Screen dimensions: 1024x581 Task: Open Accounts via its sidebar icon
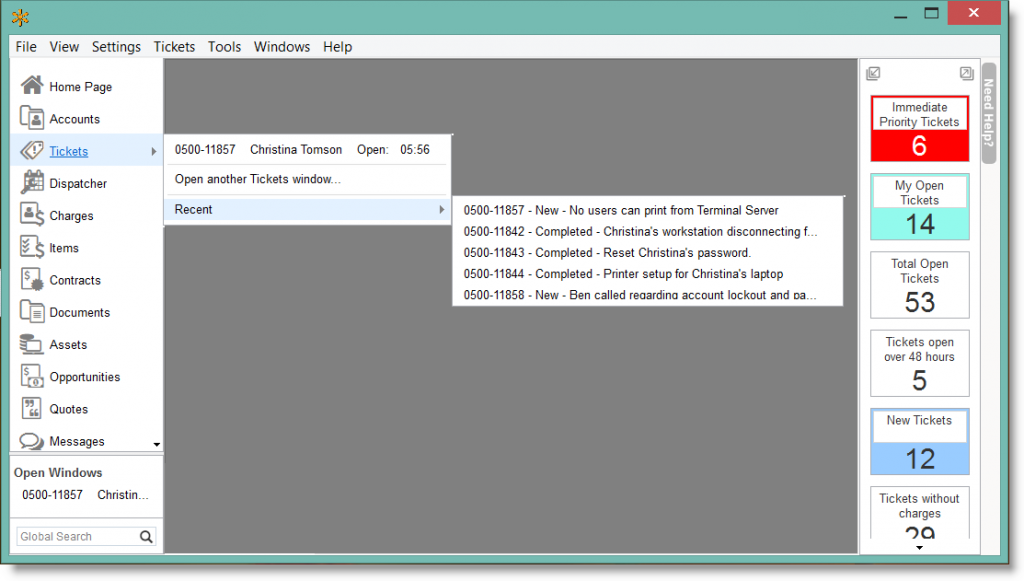(32, 119)
